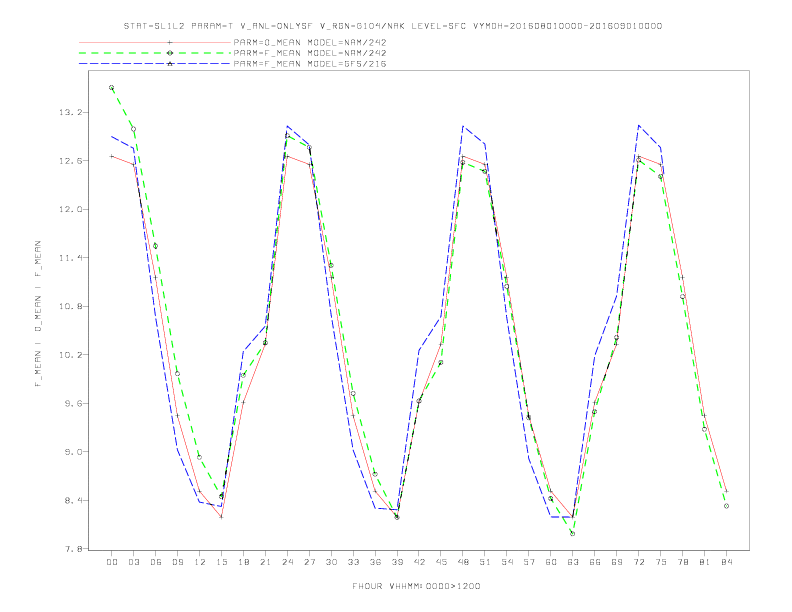Click x-axis tick label 72

coord(639,562)
